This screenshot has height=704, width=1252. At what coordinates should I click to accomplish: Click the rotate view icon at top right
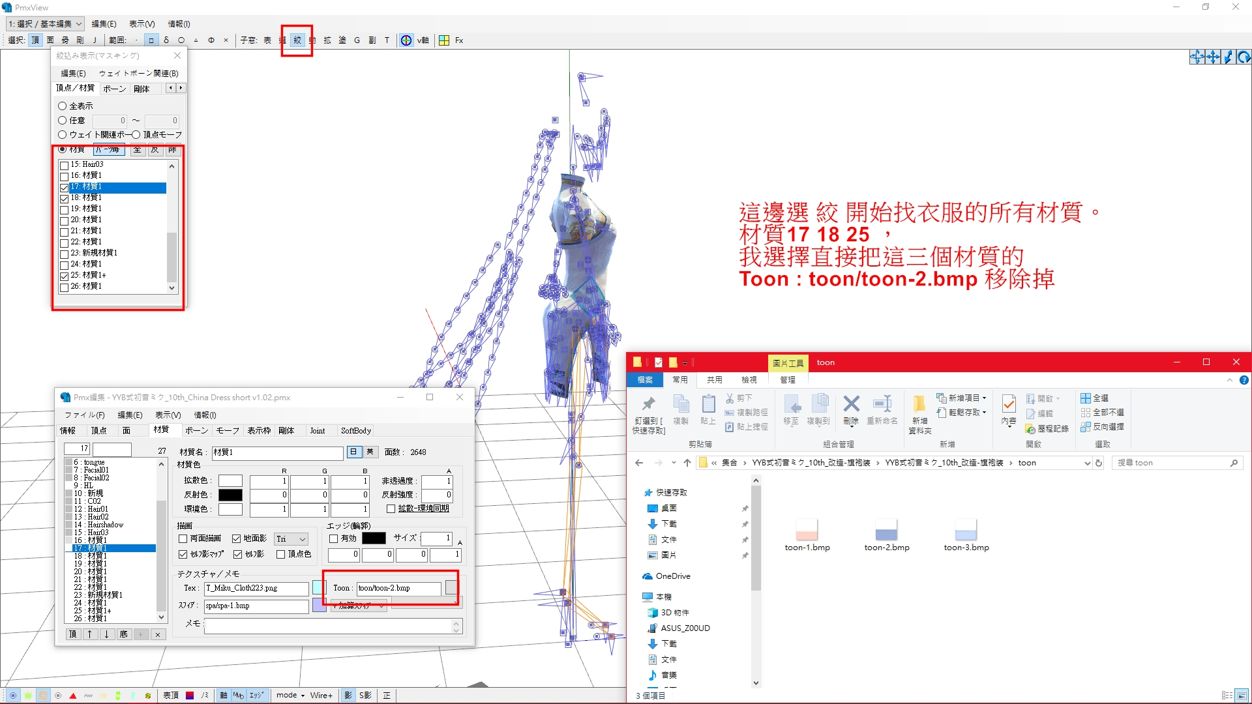1244,58
